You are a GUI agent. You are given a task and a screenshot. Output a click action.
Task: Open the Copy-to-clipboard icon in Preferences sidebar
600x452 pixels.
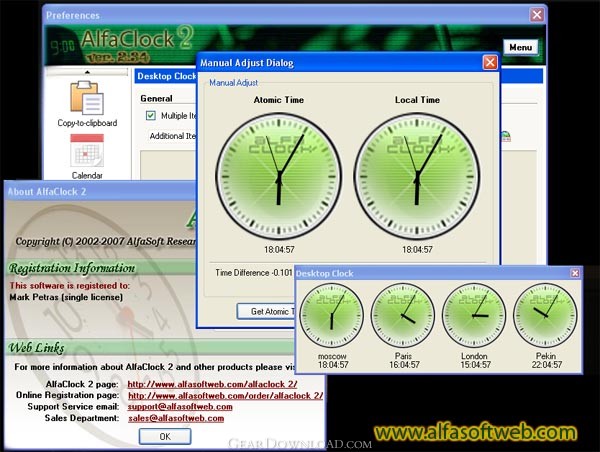[87, 98]
